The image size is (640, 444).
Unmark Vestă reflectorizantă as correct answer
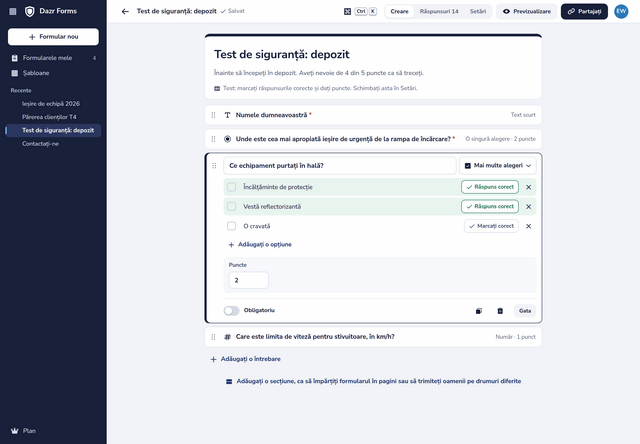pyautogui.click(x=490, y=206)
